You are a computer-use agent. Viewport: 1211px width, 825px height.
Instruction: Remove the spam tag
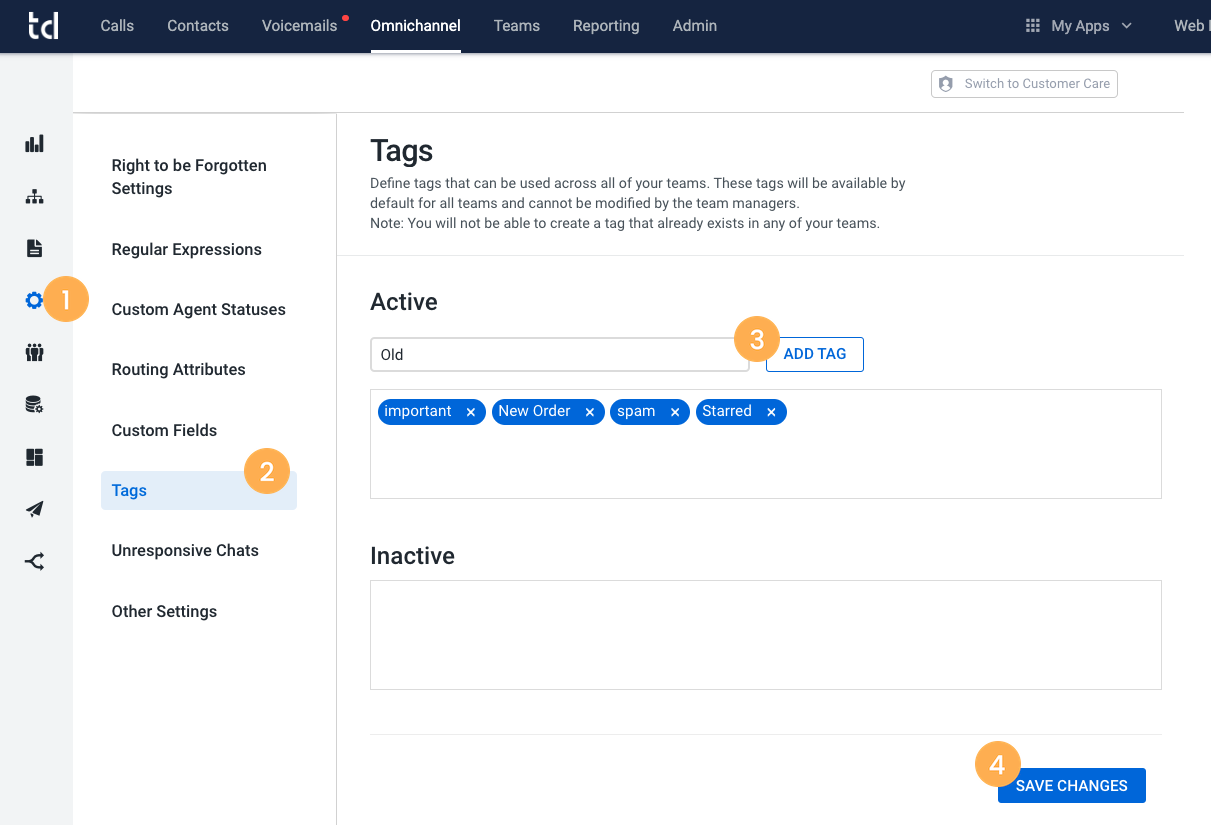click(x=675, y=412)
